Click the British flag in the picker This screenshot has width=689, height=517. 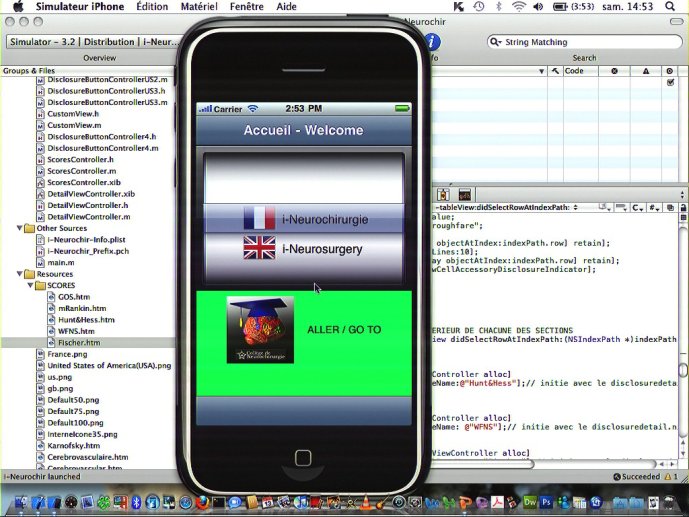click(259, 248)
